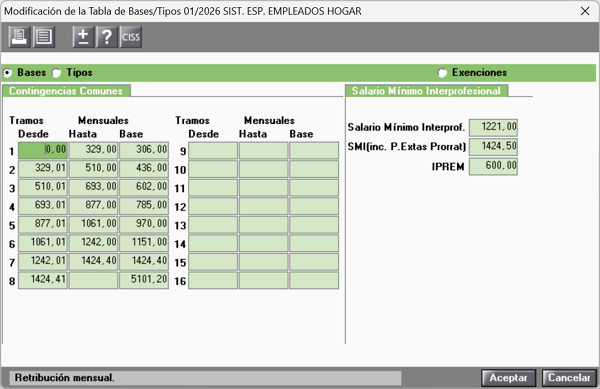Click tramo 2 Base field 436,00
The width and height of the screenshot is (600, 389).
144,169
